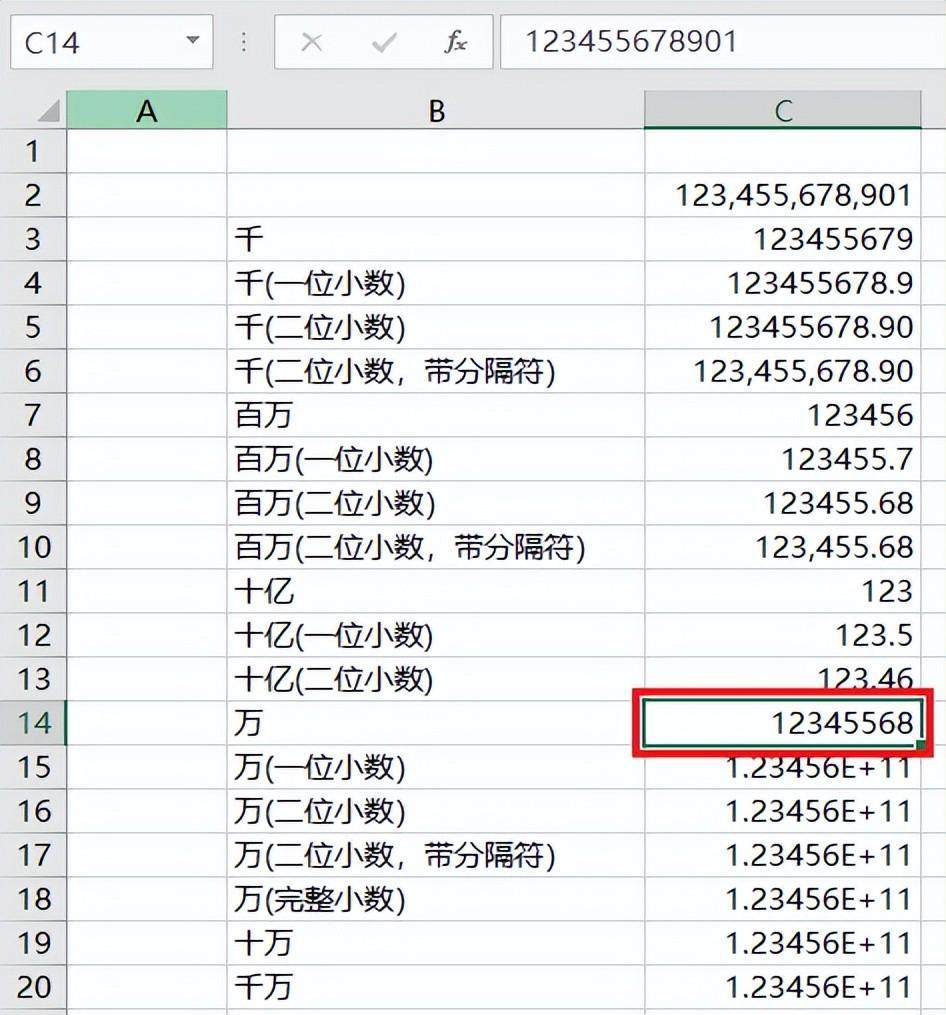Click cell labeled 千(一位小数)
946x1015 pixels.
coord(436,284)
